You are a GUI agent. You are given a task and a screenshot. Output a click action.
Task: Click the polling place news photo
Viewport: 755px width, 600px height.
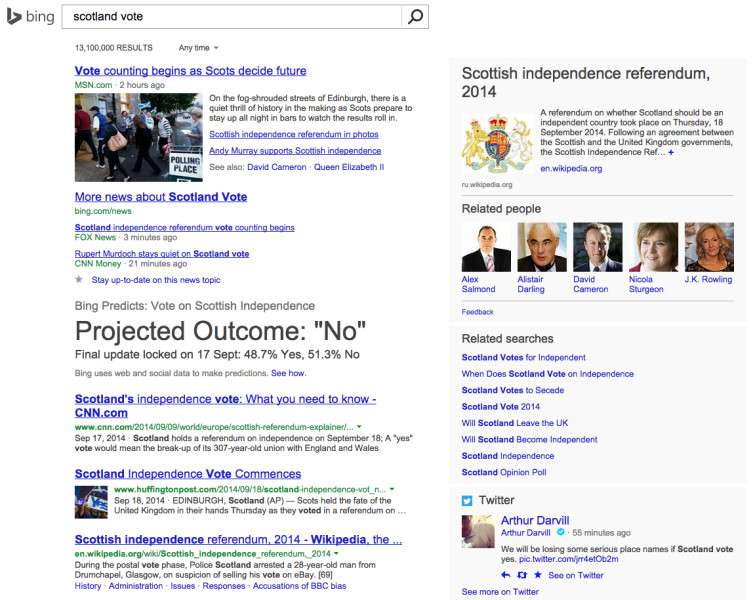139,137
